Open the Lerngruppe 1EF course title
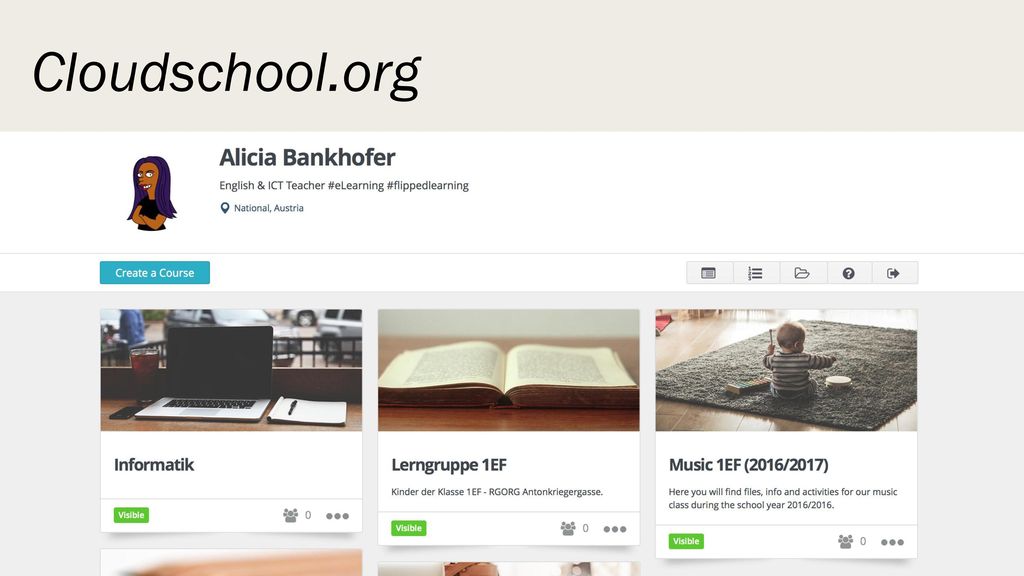 pos(449,465)
